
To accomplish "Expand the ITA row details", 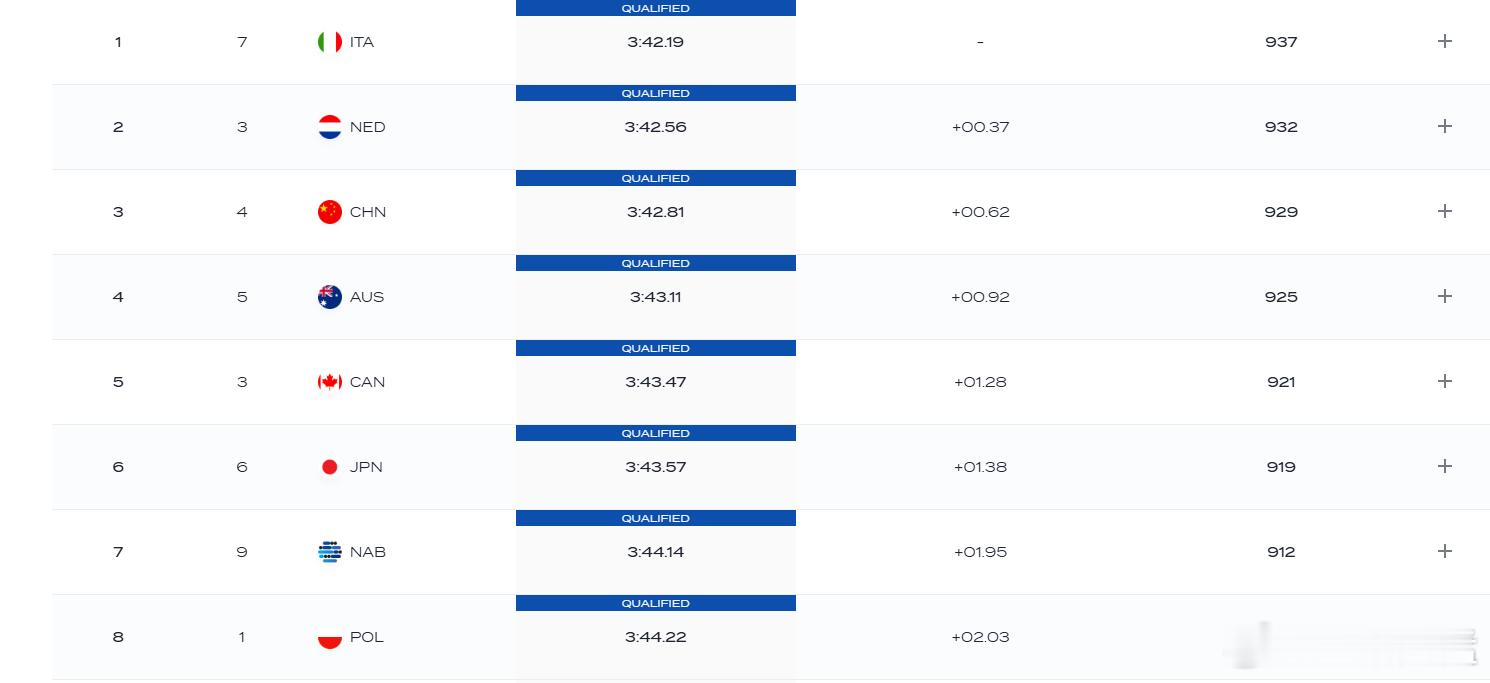I will [1444, 41].
